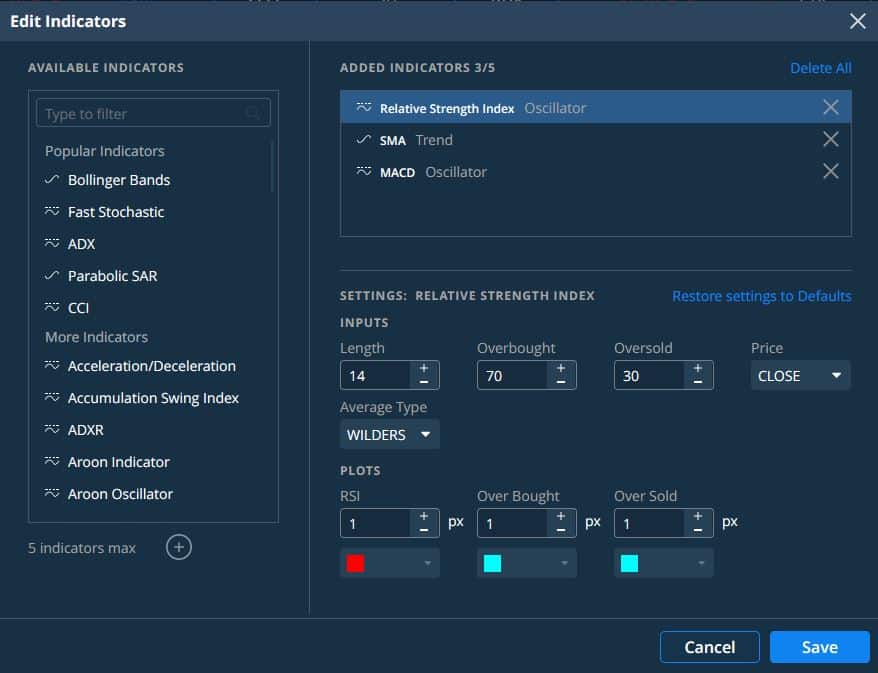Decrease the Length value with minus

(x=424, y=382)
